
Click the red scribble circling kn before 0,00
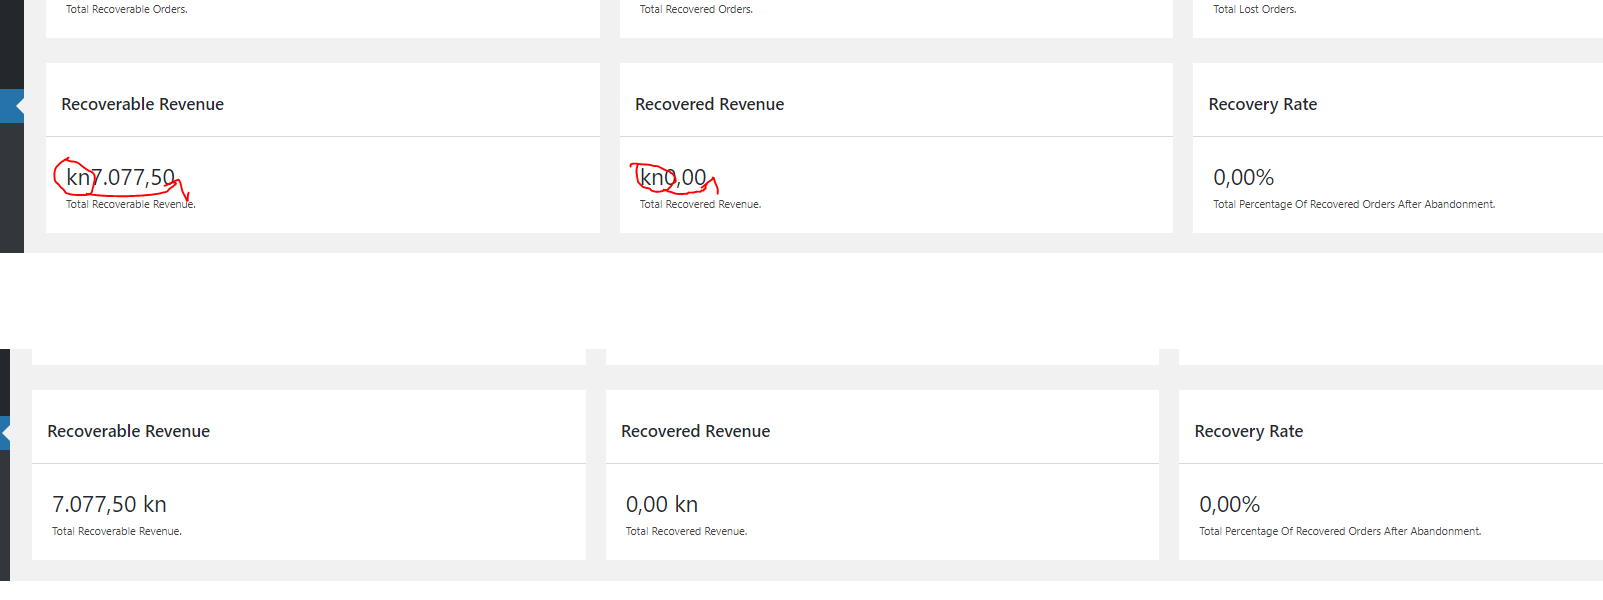click(654, 177)
